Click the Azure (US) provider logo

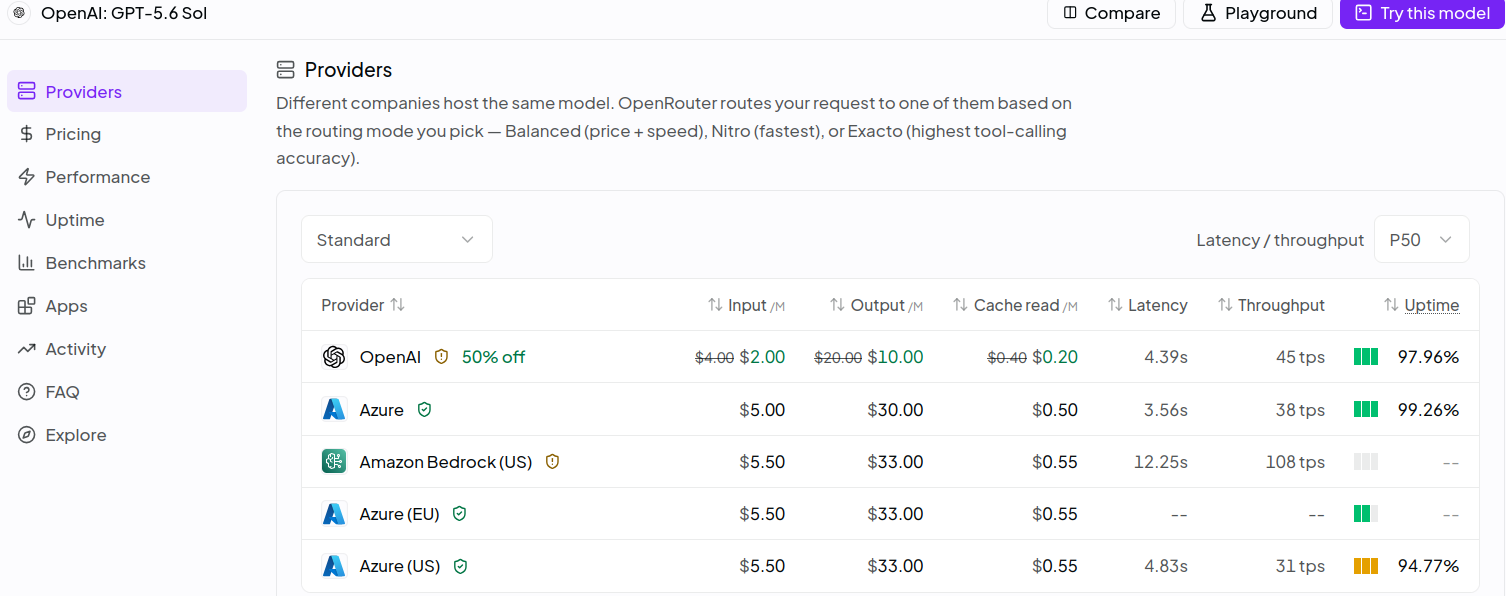pyautogui.click(x=334, y=565)
